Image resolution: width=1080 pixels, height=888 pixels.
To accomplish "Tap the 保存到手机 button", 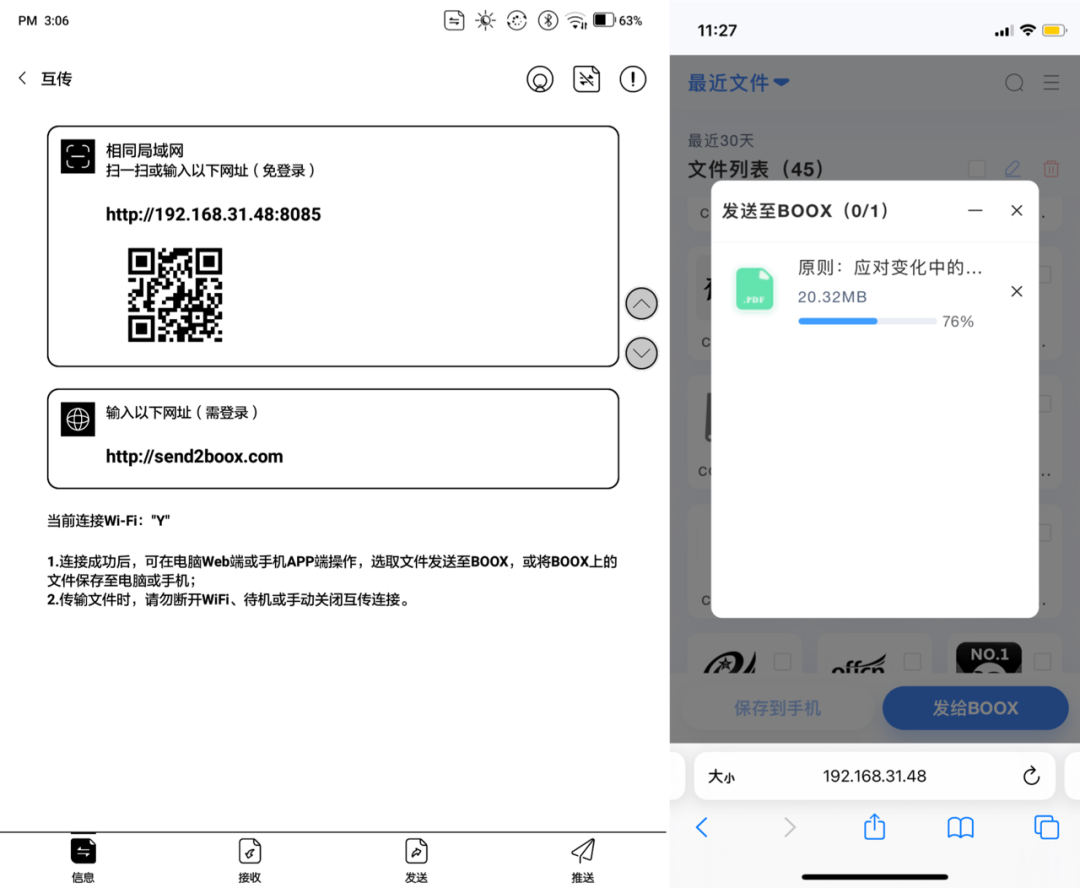I will (x=777, y=708).
